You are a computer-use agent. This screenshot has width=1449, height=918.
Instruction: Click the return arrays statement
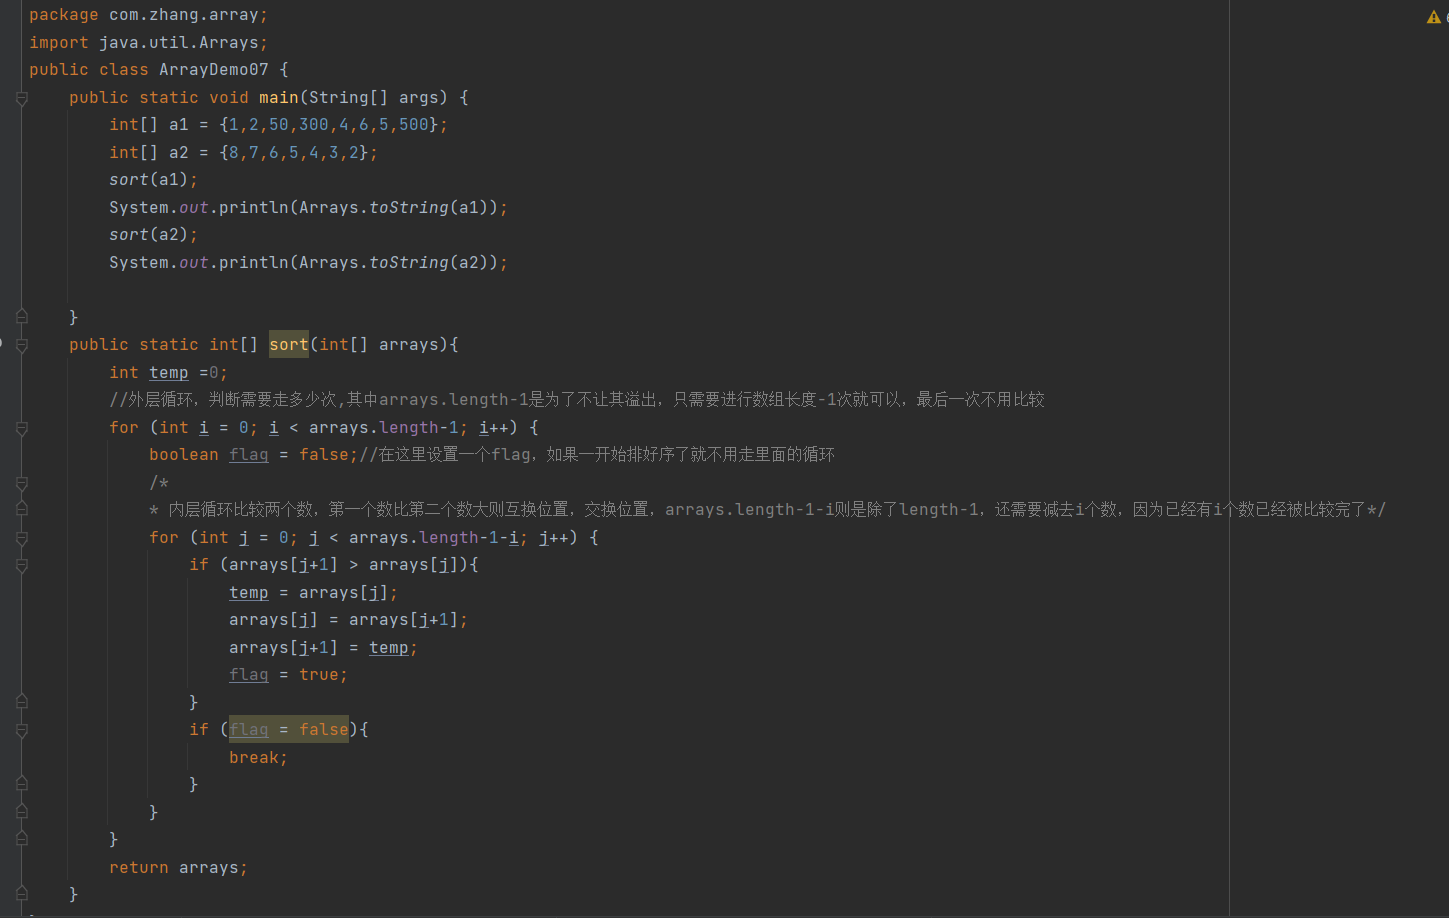179,868
